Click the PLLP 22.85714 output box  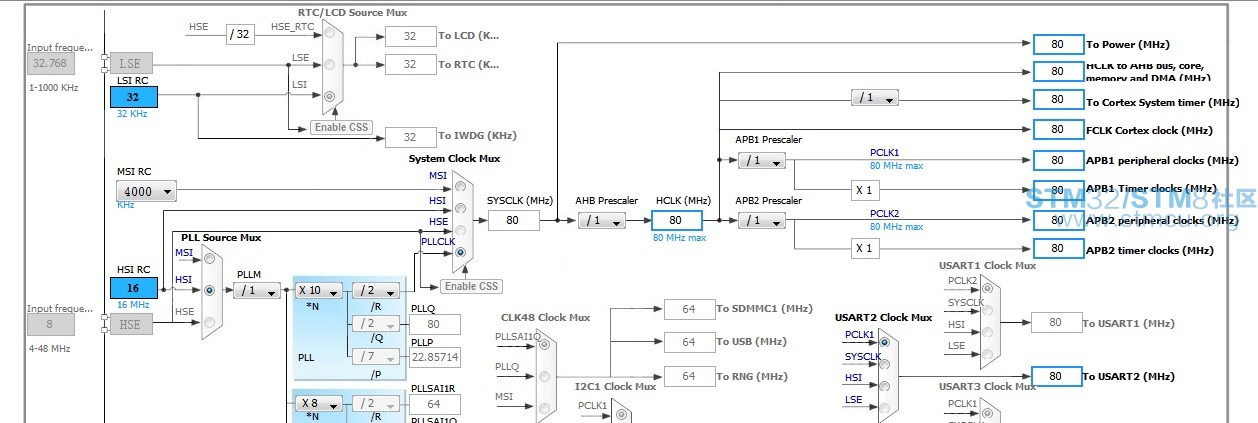435,357
